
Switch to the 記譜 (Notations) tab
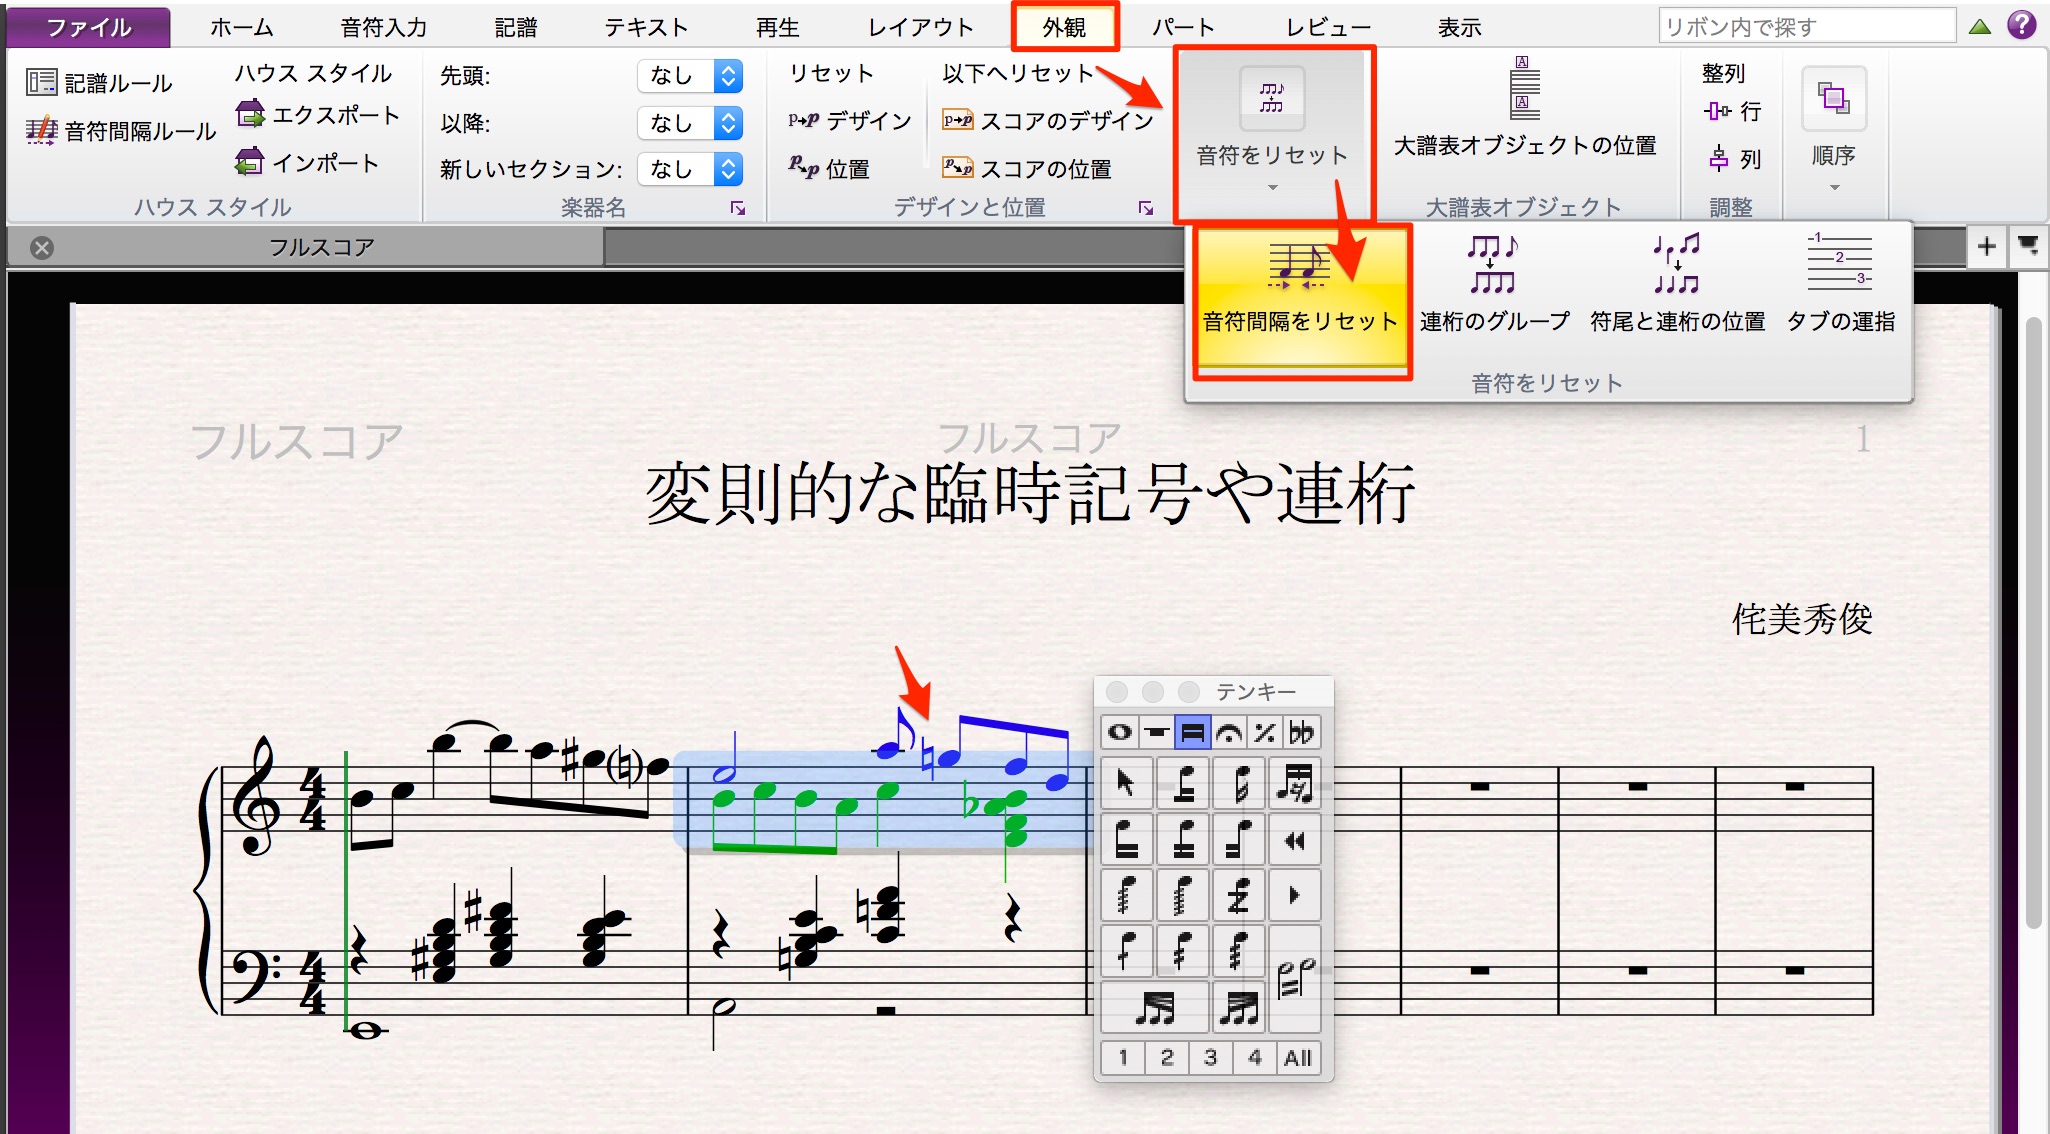516,27
